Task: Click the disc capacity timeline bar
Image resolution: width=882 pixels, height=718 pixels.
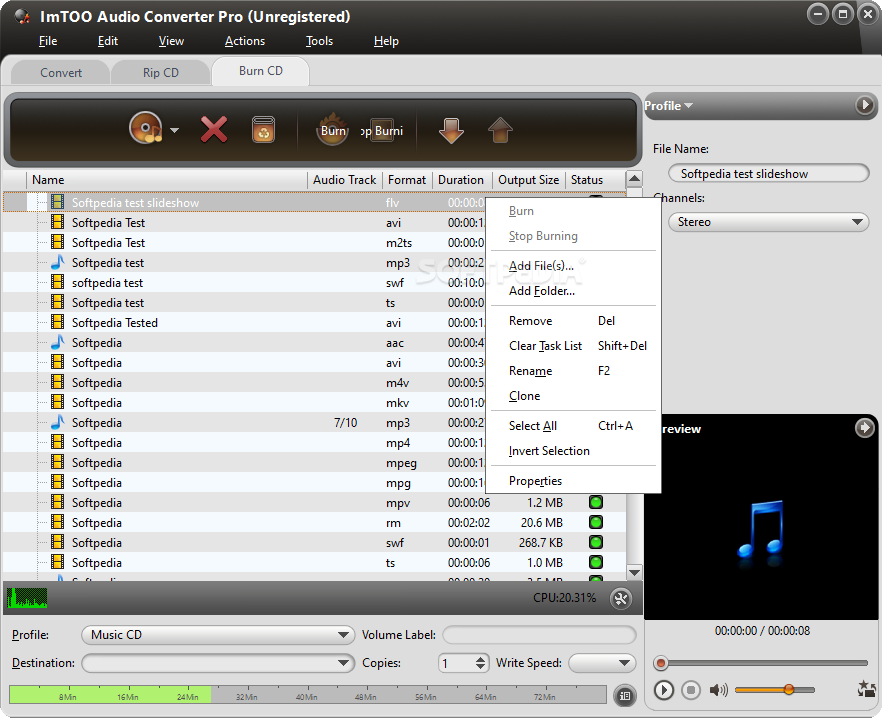Action: click(308, 694)
